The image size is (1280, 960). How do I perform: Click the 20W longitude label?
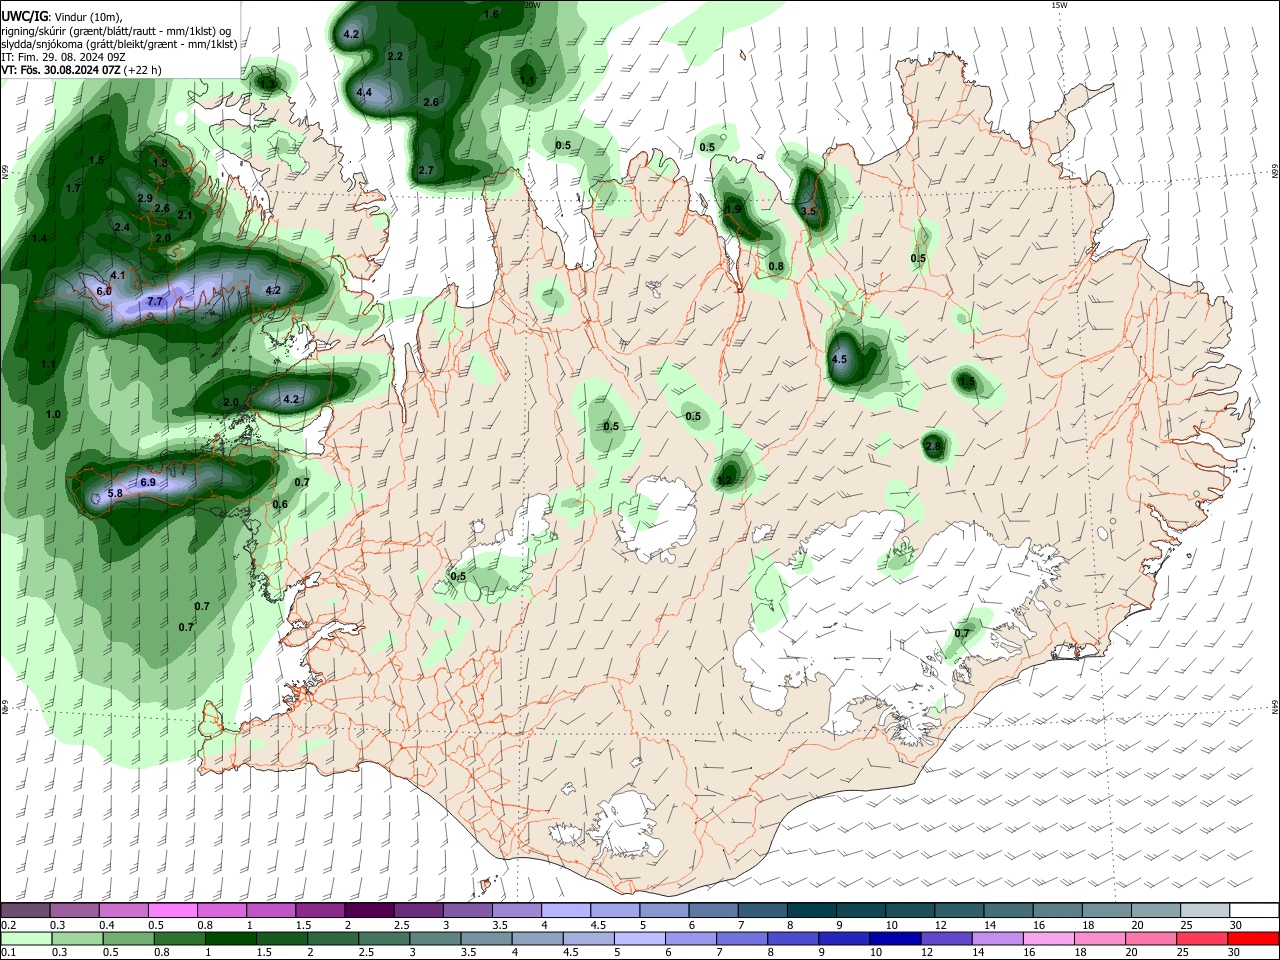pos(532,5)
